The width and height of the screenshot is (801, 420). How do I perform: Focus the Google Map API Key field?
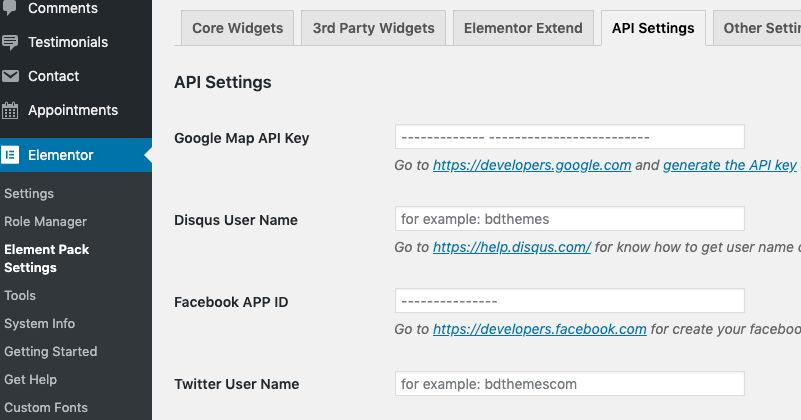[570, 137]
